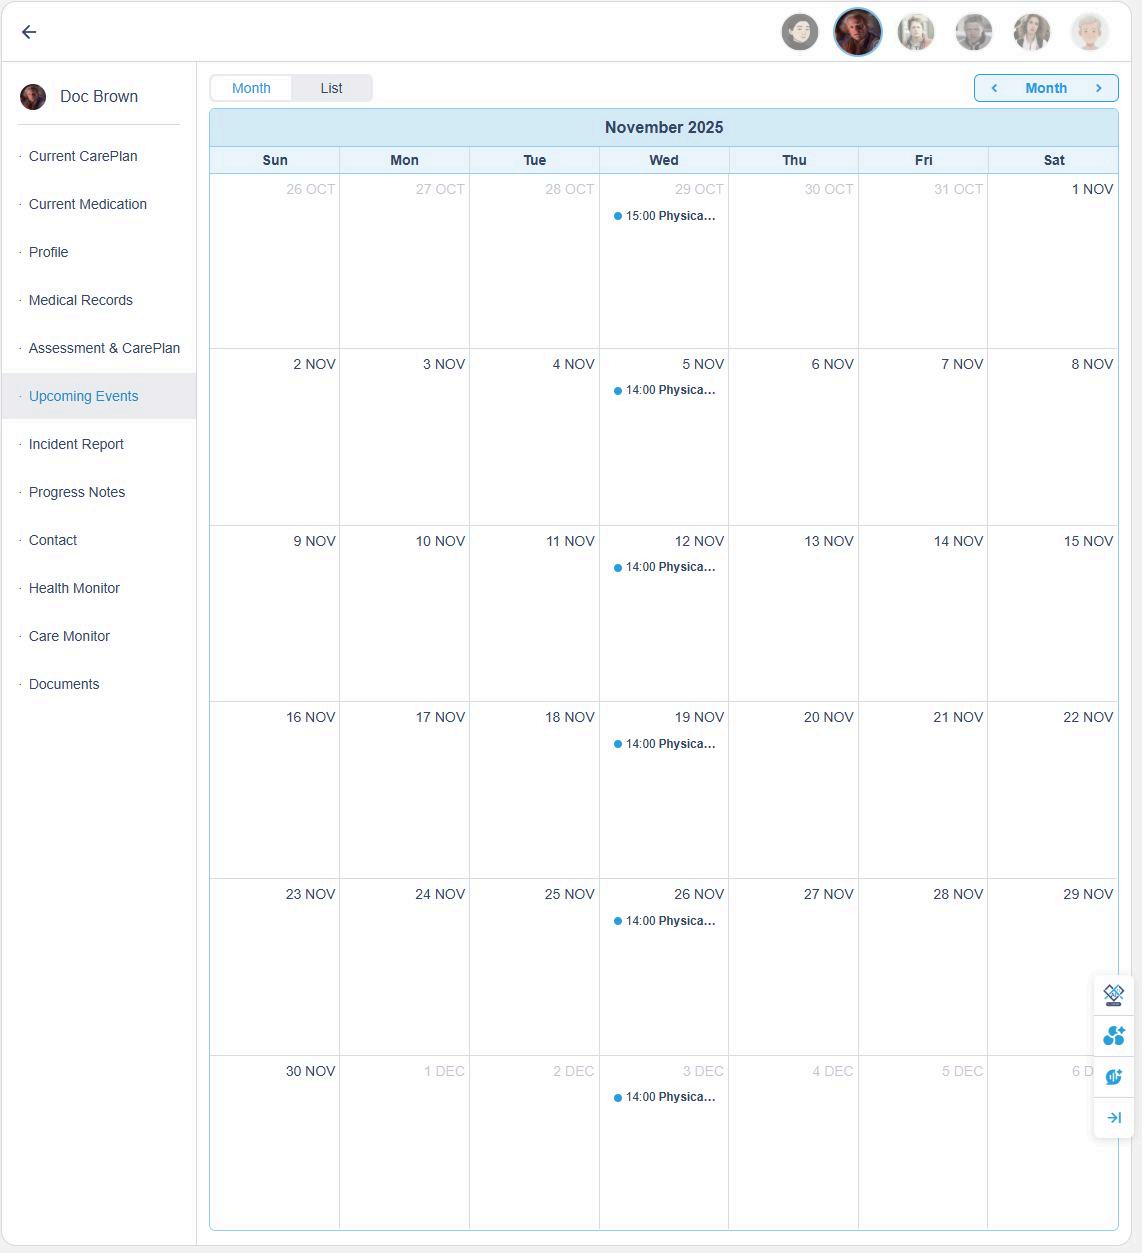1142x1253 pixels.
Task: Switch to Month view toggle beside List
Action: (251, 88)
